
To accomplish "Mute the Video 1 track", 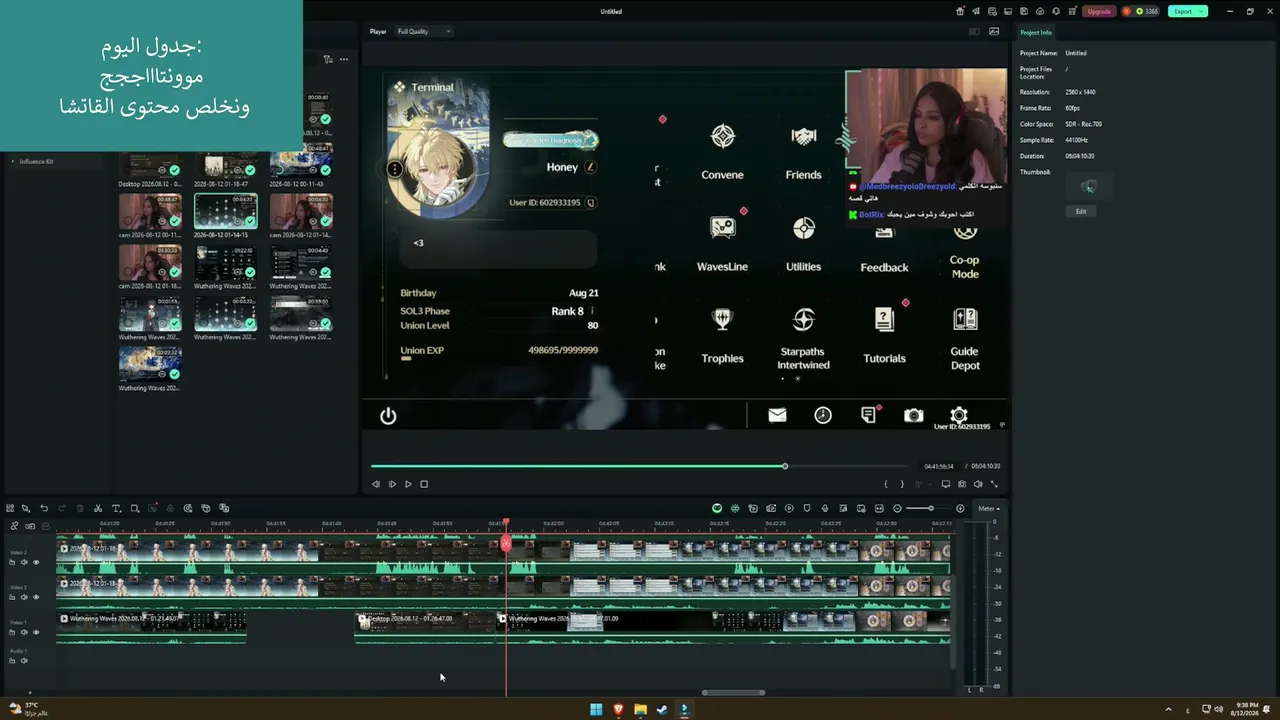I will pyautogui.click(x=24, y=632).
